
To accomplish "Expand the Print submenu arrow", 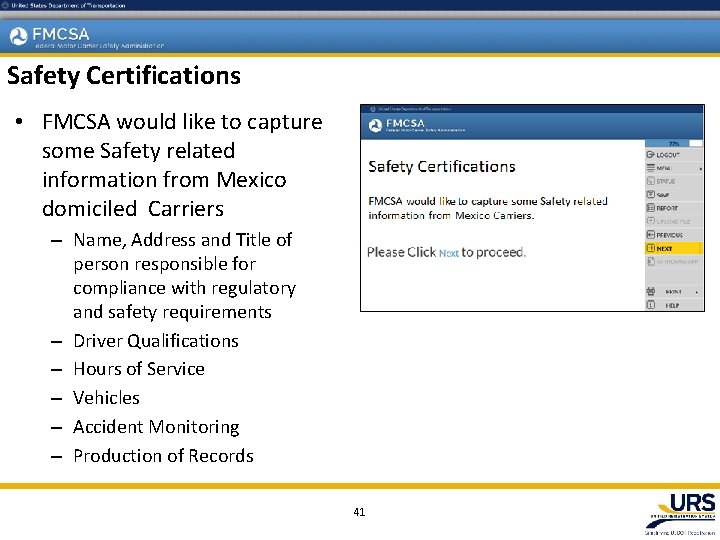I will point(697,292).
